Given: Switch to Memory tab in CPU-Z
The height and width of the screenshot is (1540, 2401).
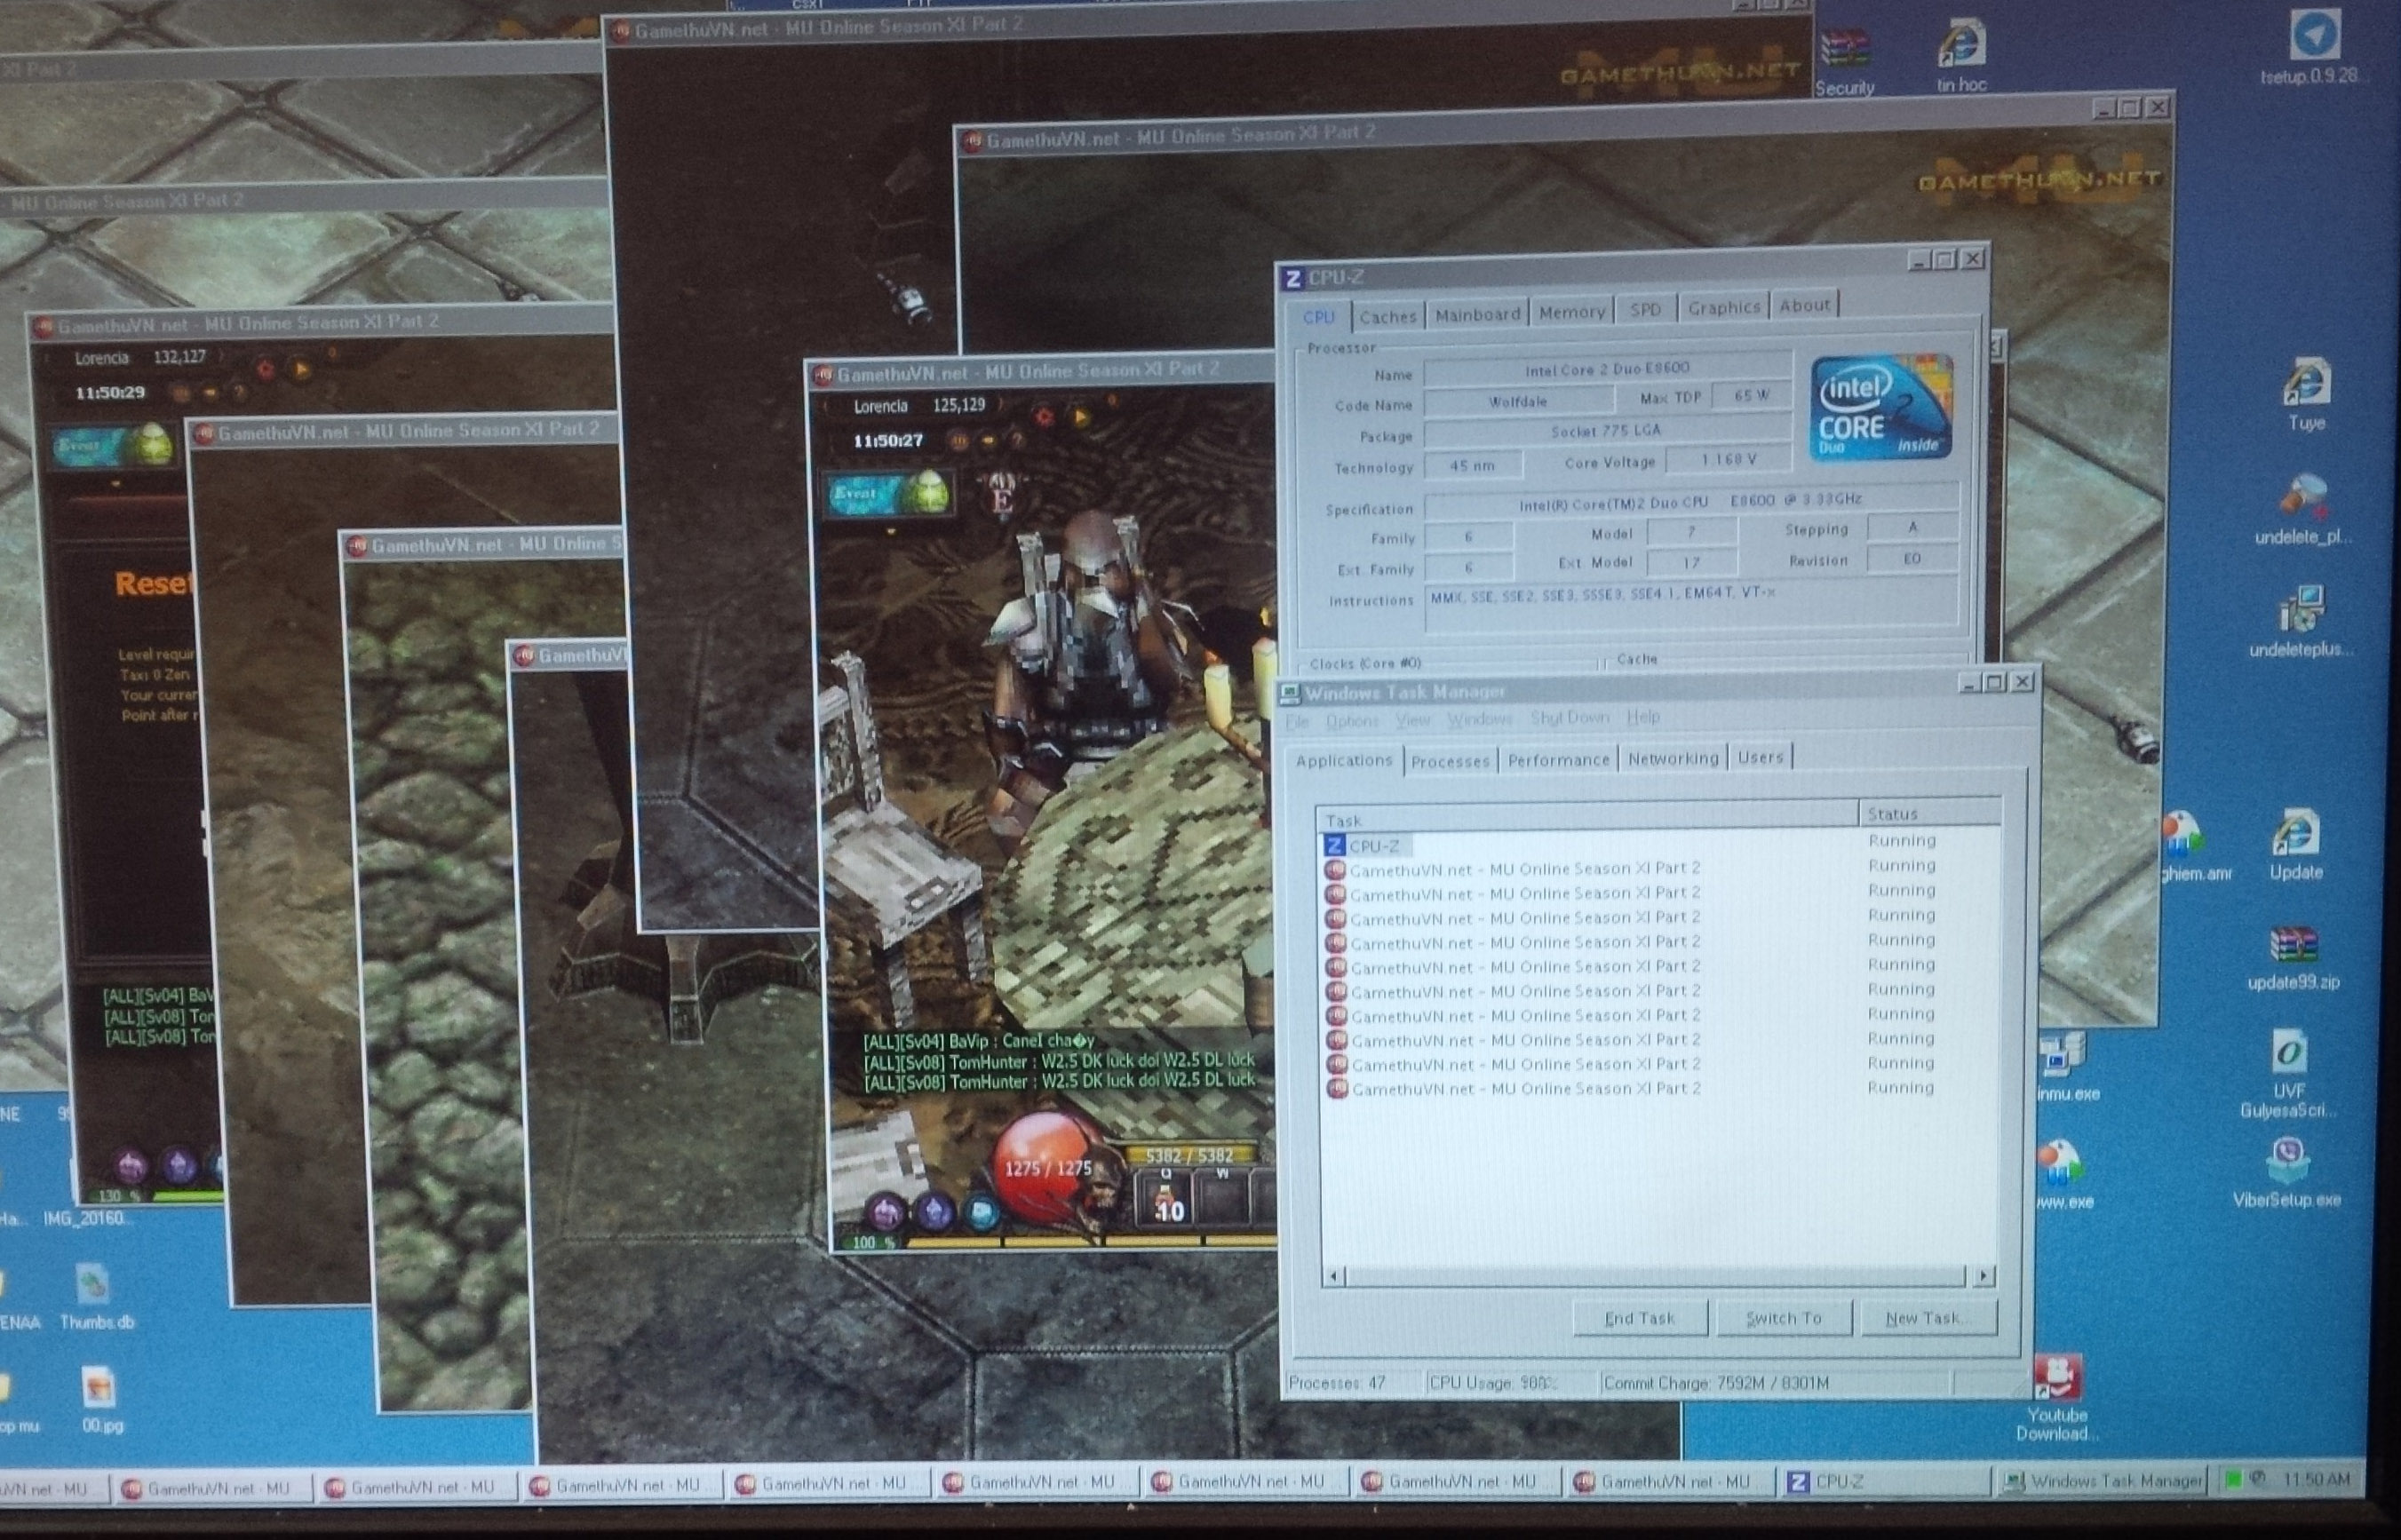Looking at the screenshot, I should click(x=1571, y=313).
